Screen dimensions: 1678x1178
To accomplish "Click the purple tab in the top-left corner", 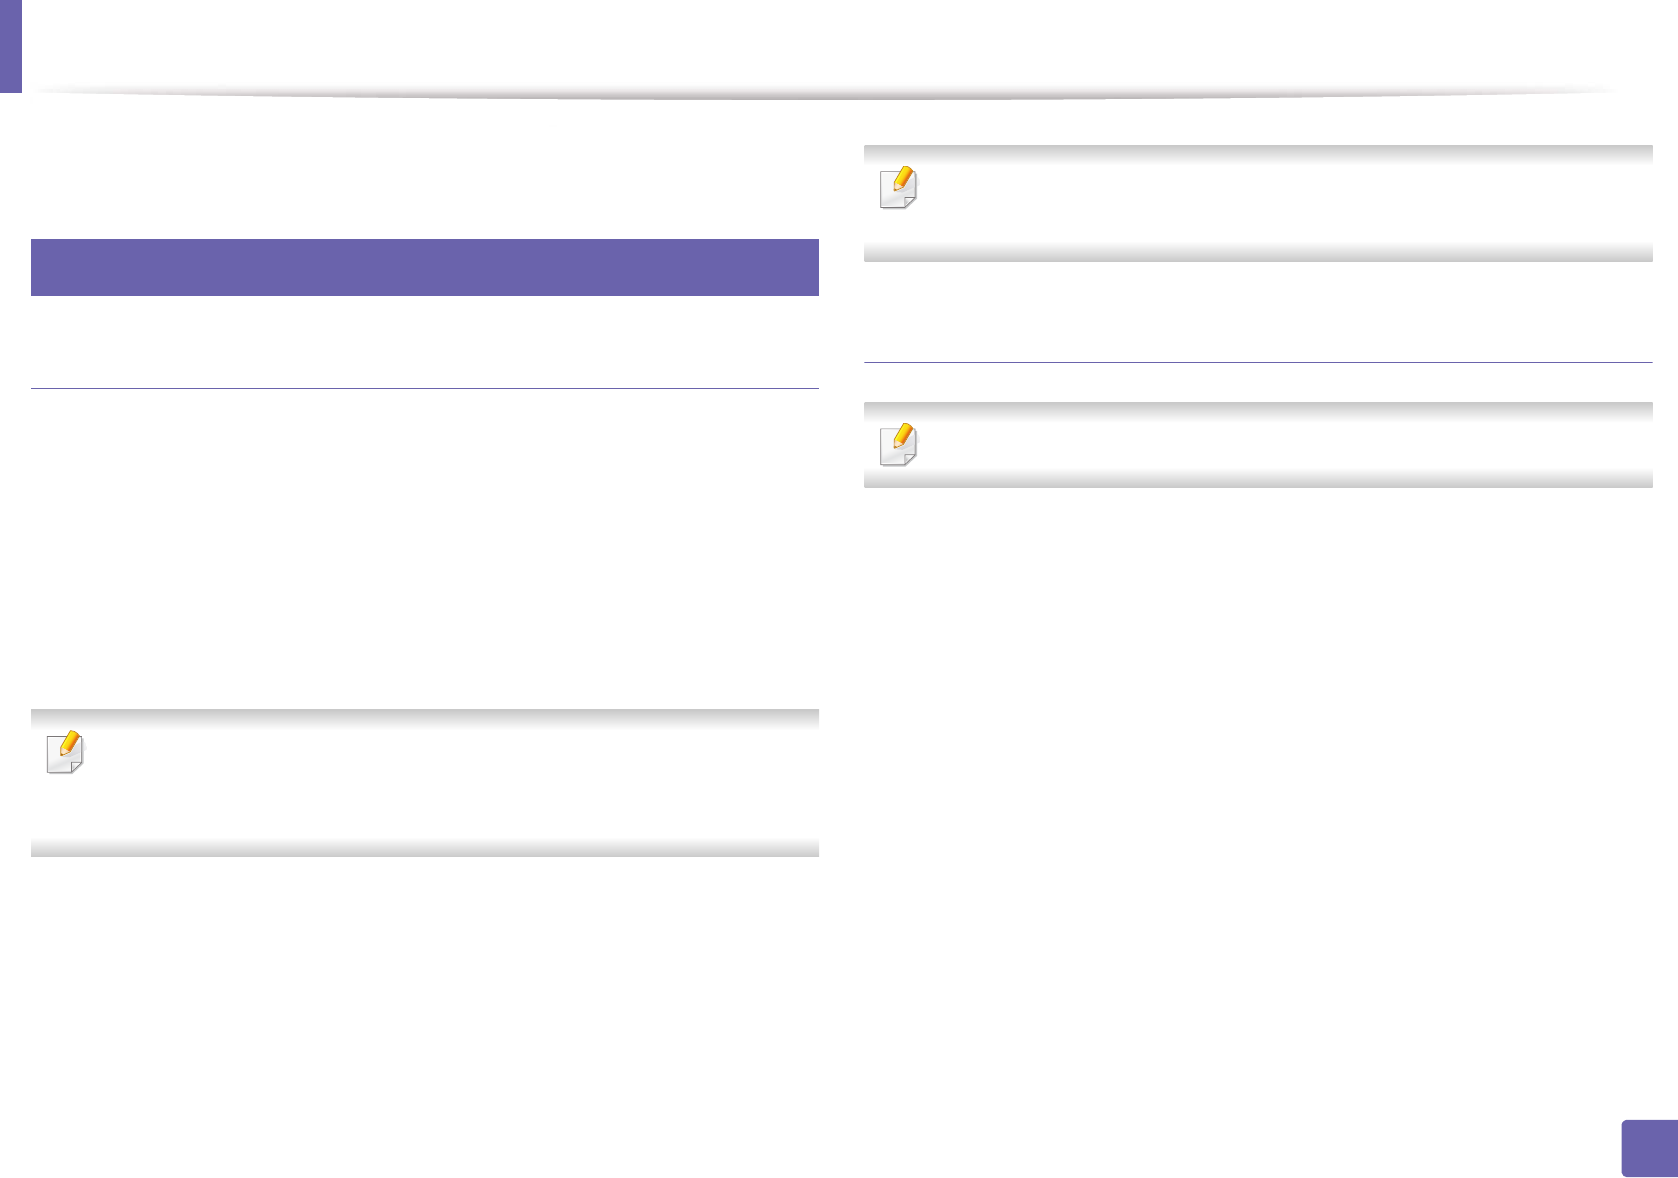I will [x=10, y=46].
